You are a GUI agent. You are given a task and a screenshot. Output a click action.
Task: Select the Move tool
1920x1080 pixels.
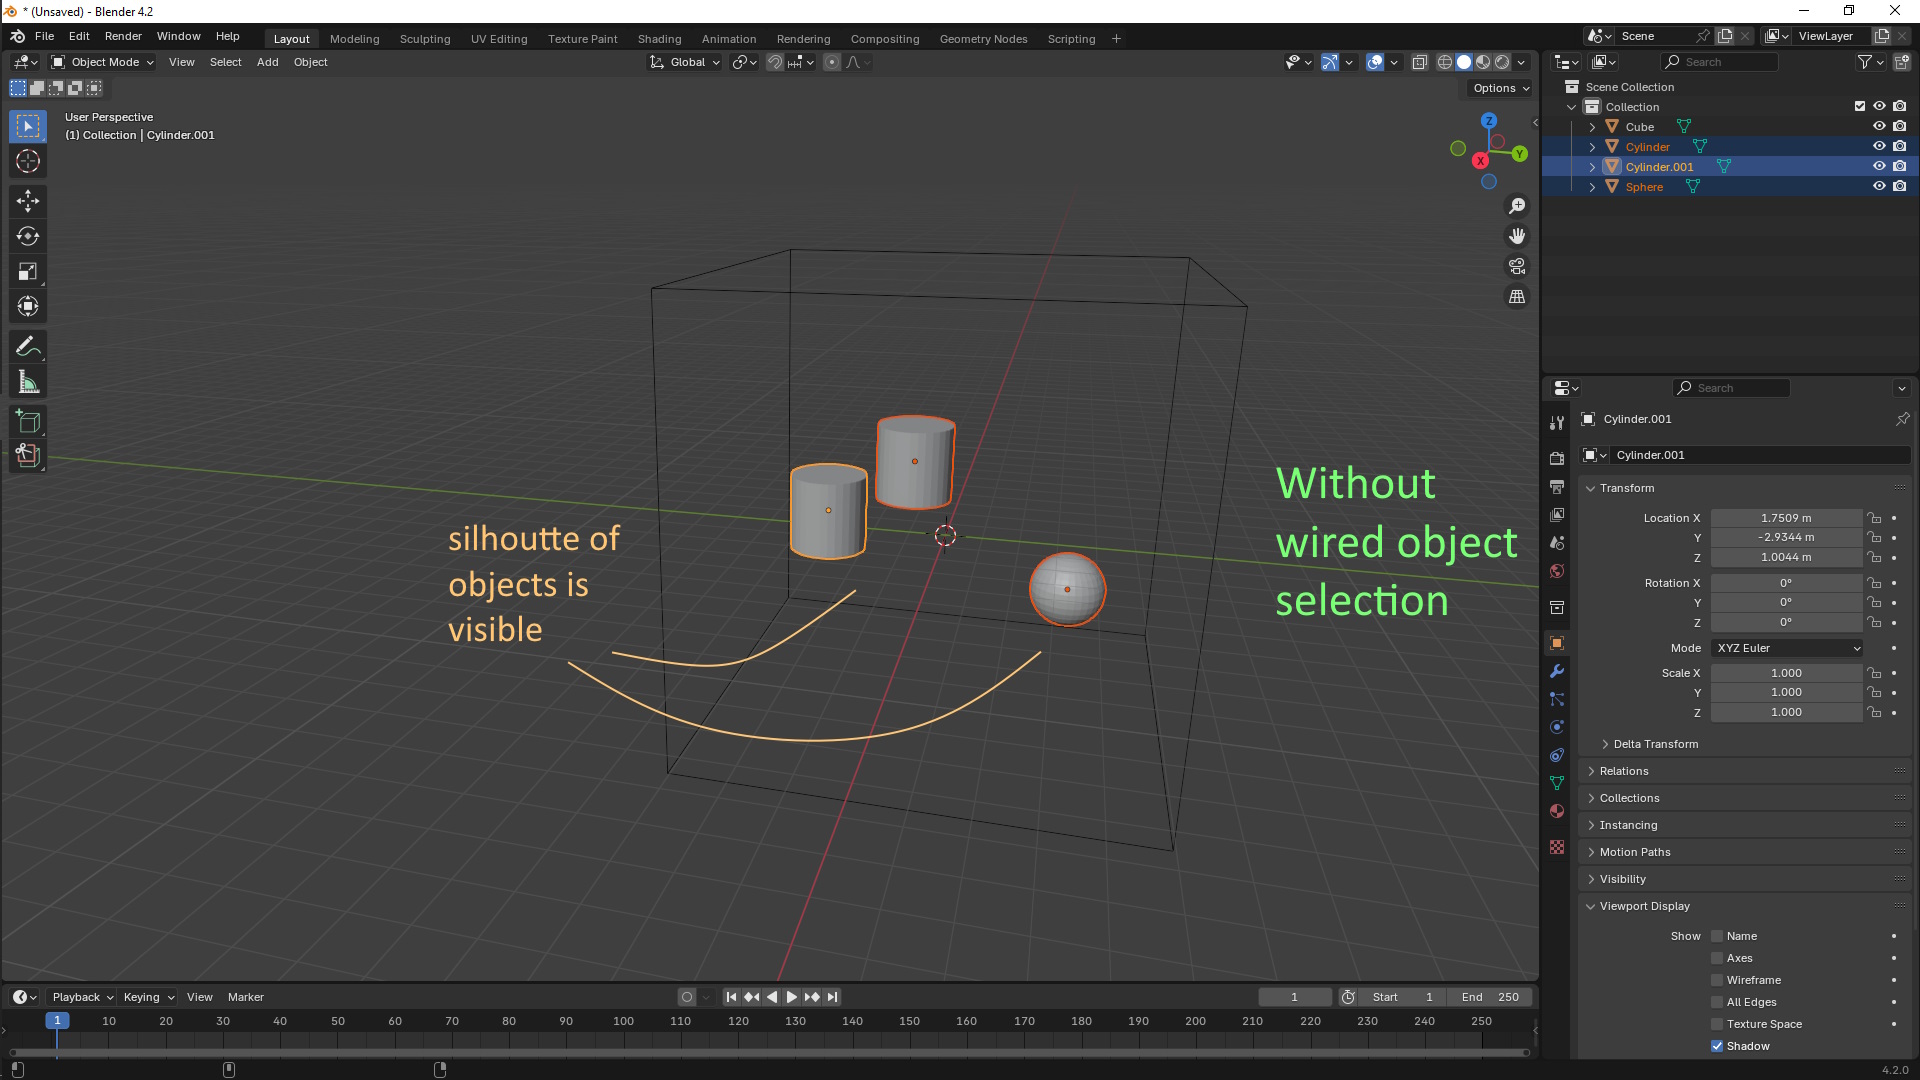pos(28,201)
